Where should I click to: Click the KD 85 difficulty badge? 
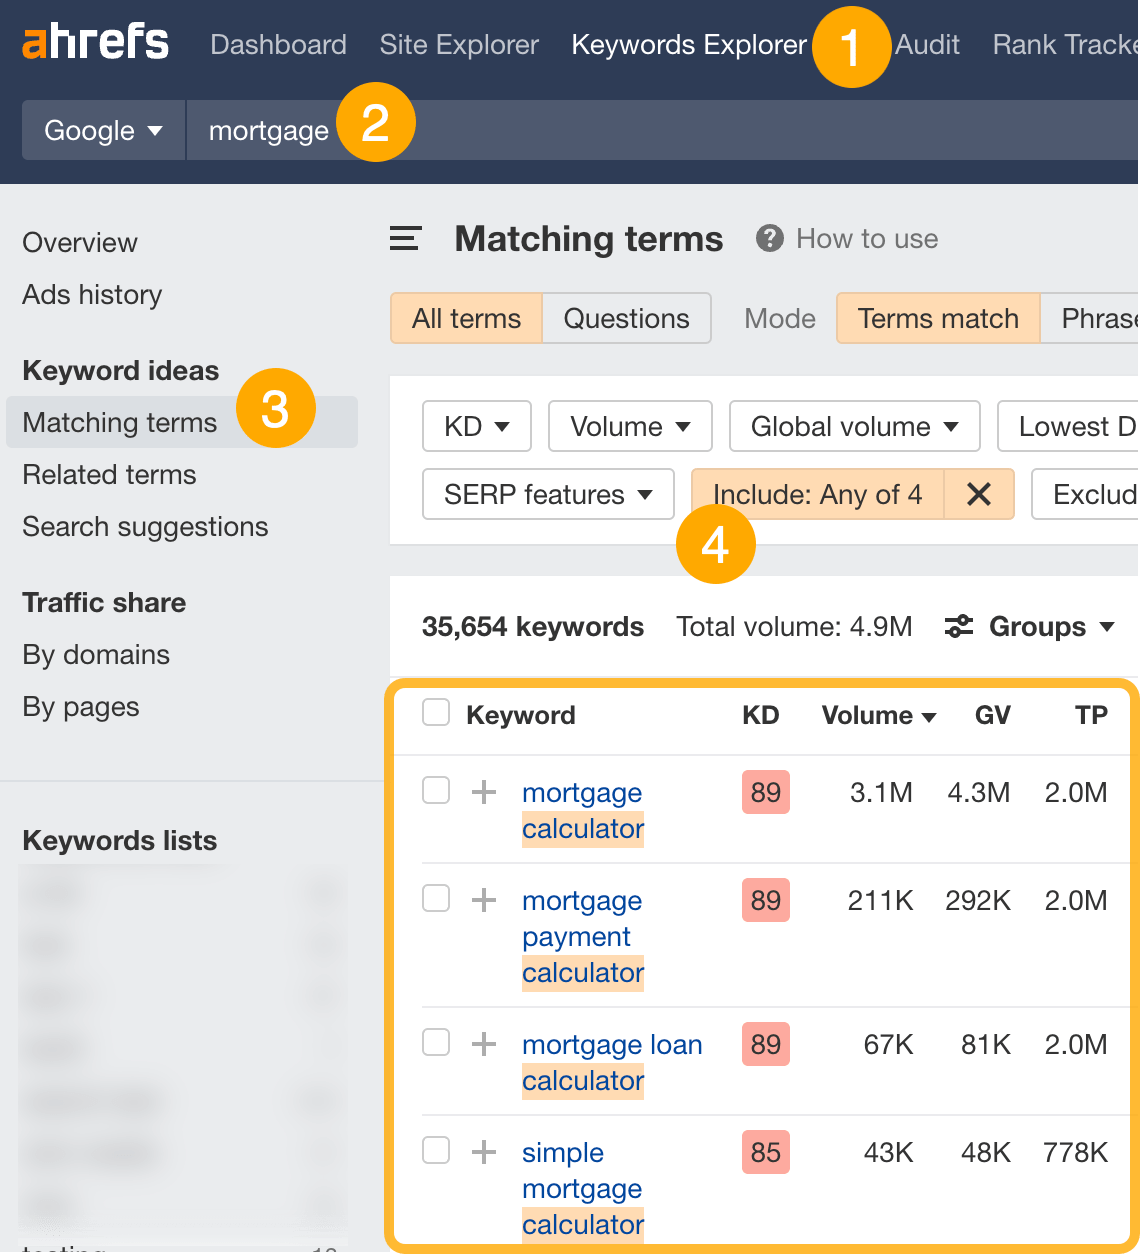[765, 1151]
